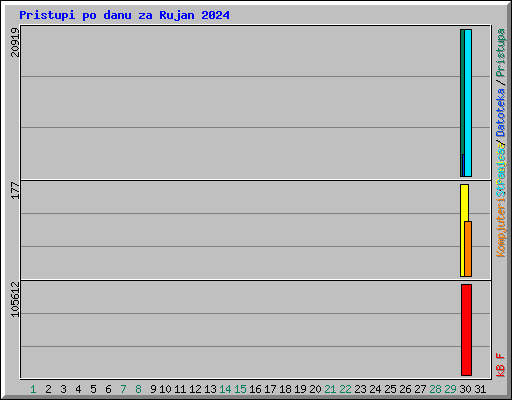Select day 30 on the x-axis
Screen dimensions: 512x400
click(x=465, y=389)
